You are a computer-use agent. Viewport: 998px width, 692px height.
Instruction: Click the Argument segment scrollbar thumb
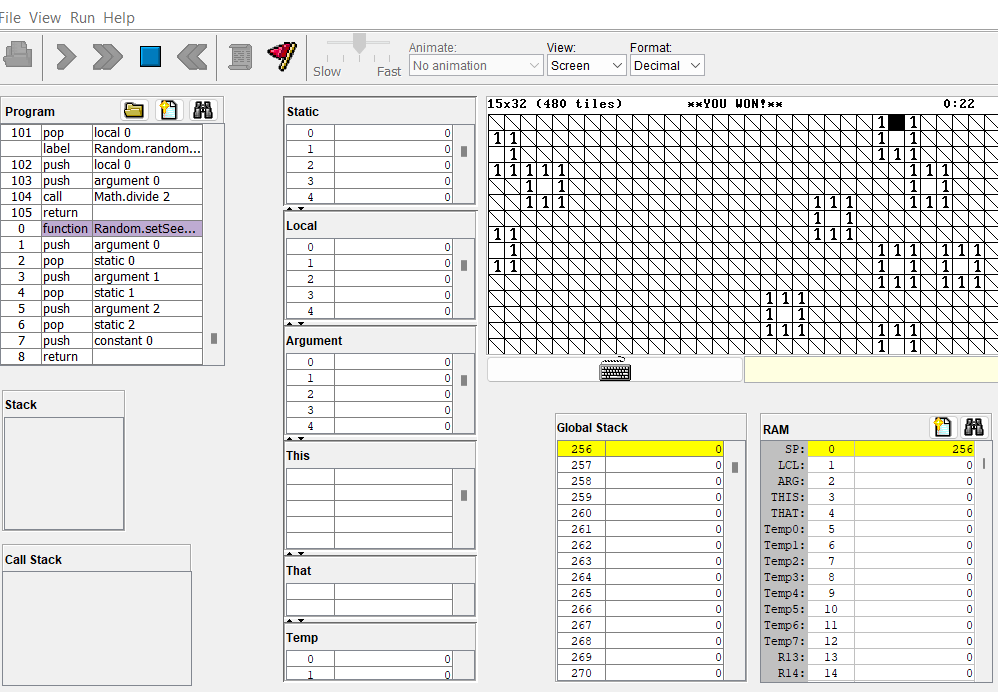(463, 381)
